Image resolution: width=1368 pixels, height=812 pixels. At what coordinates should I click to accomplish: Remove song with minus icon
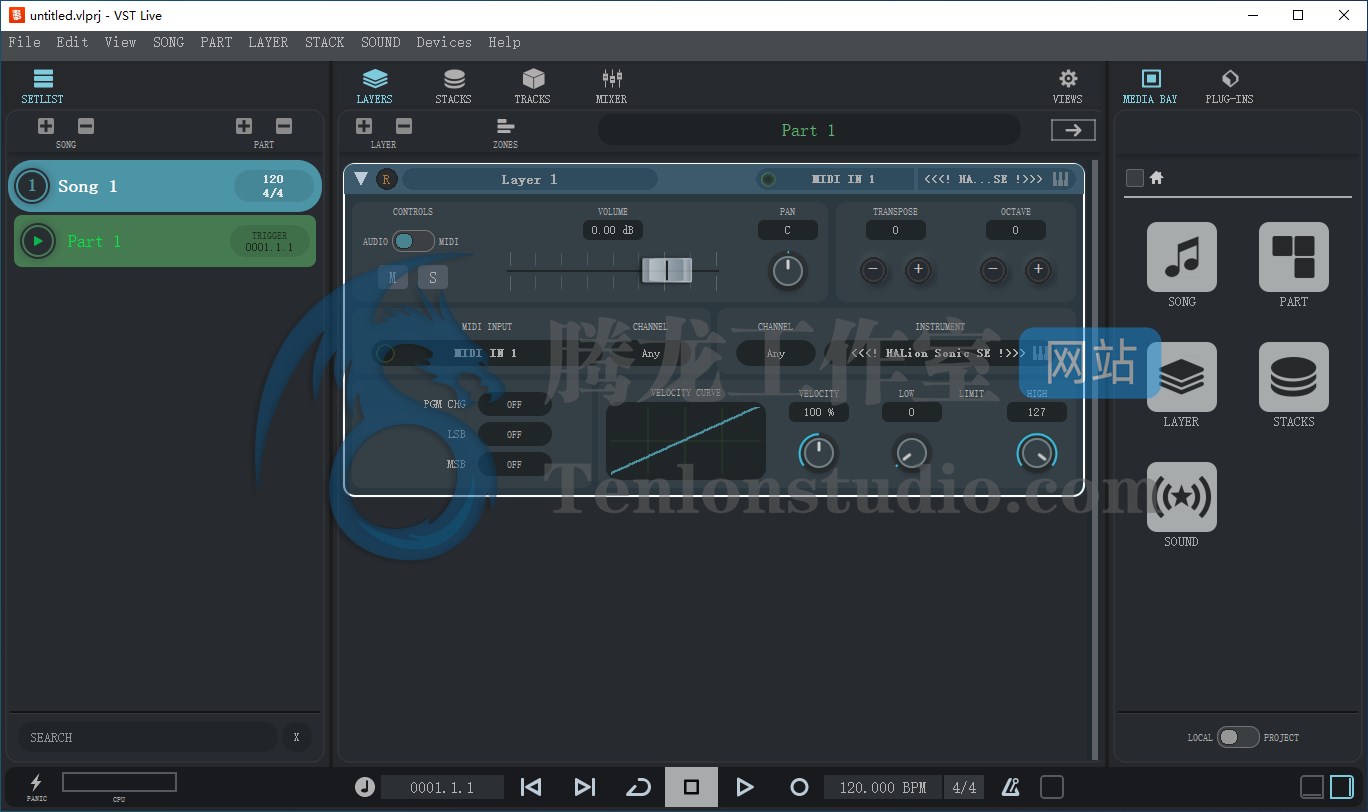[86, 126]
